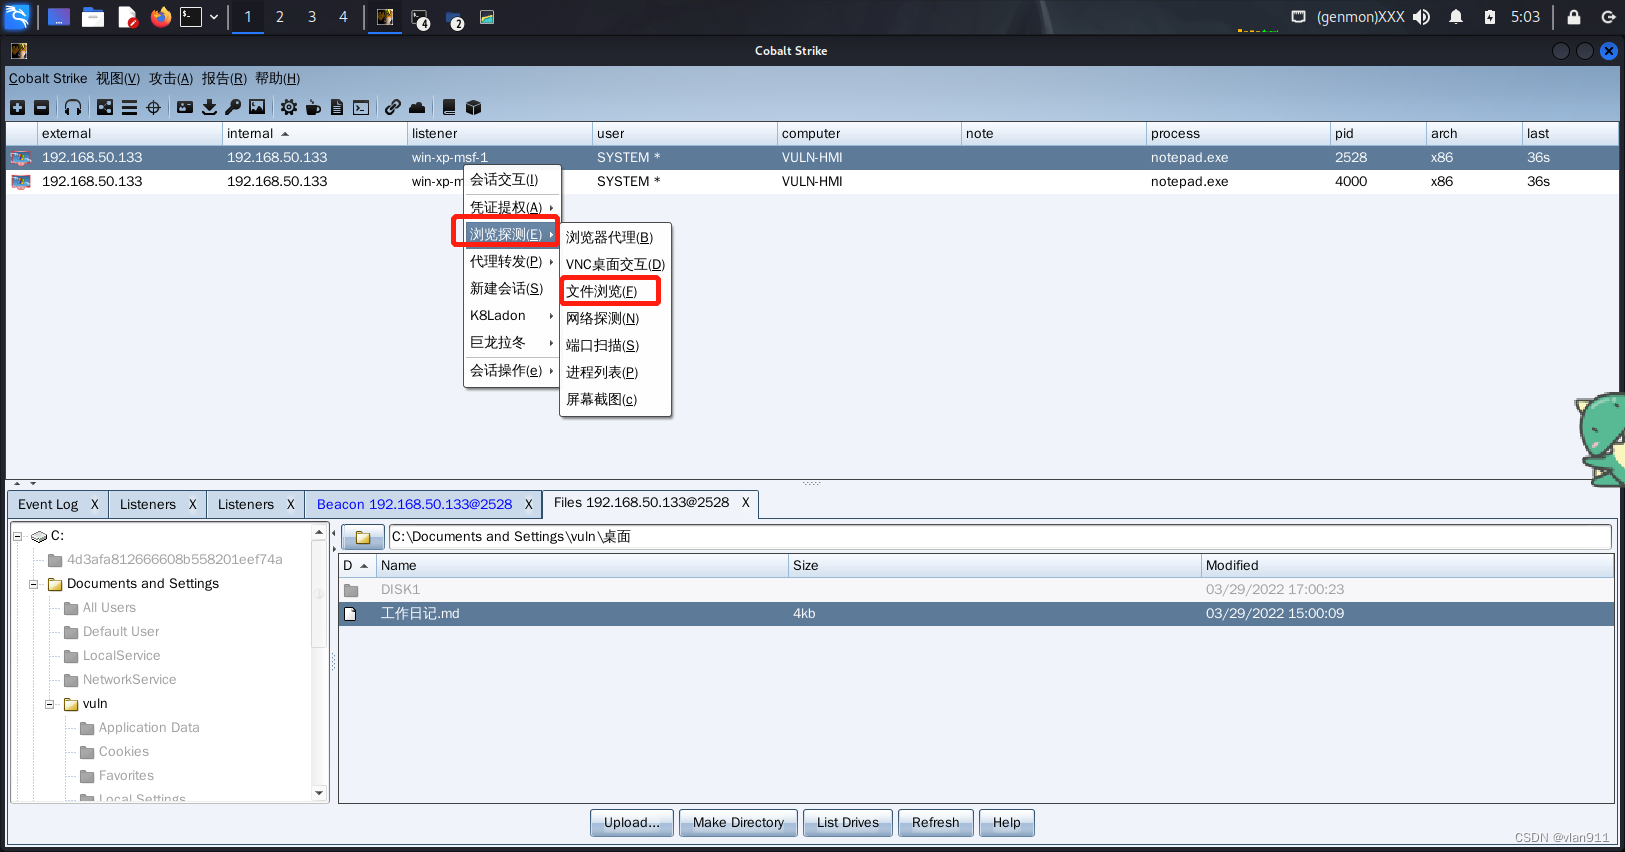Screen dimensions: 1625x852
Task: Select 工作日记.md file row
Action: tap(976, 614)
